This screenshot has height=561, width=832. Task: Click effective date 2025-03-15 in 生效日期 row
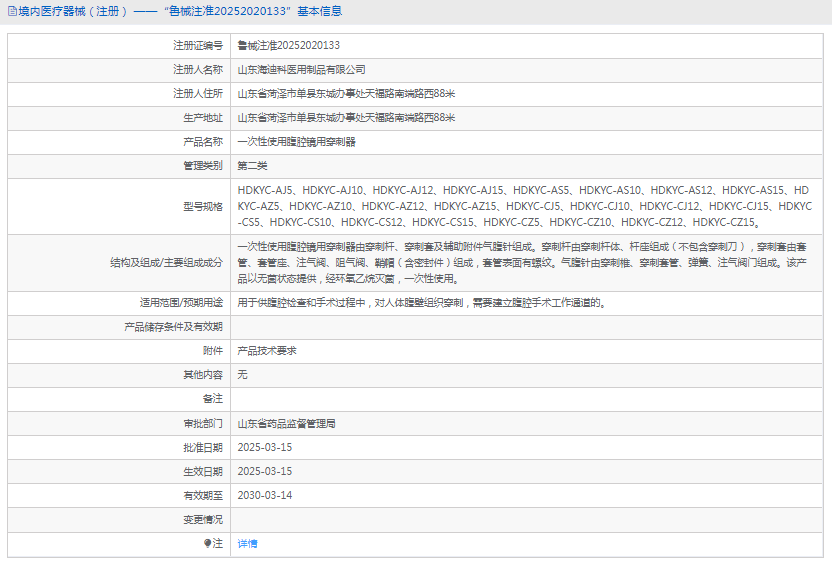[265, 471]
